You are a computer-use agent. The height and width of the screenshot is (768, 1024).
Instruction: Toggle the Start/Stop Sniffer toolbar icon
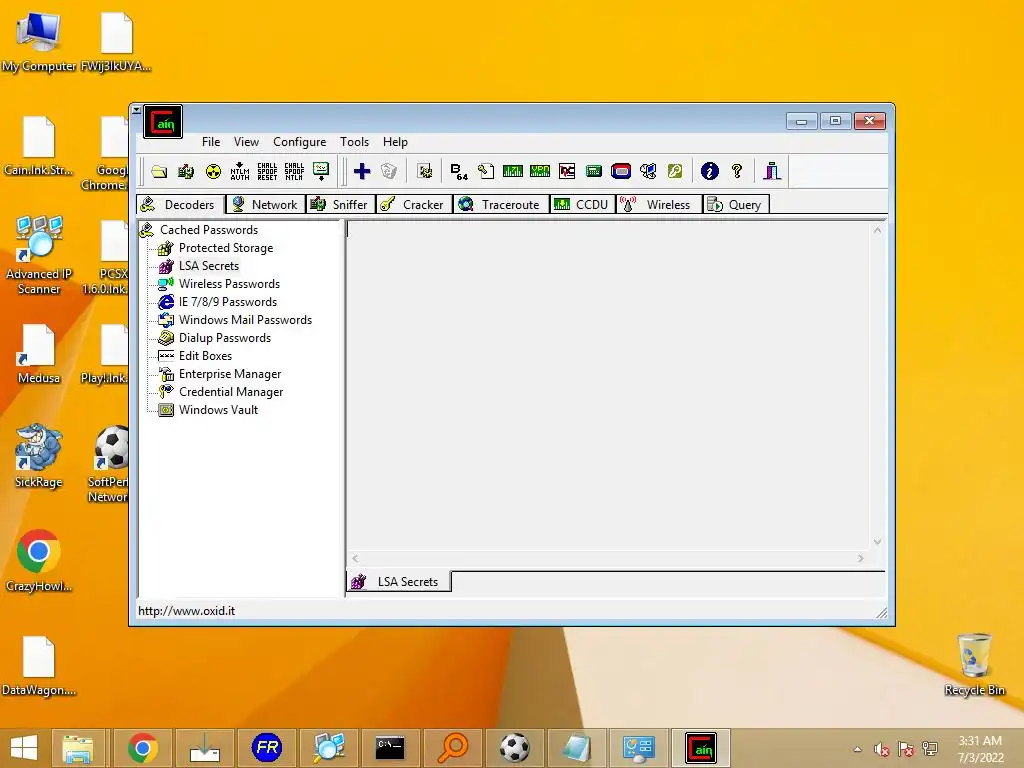tap(186, 172)
